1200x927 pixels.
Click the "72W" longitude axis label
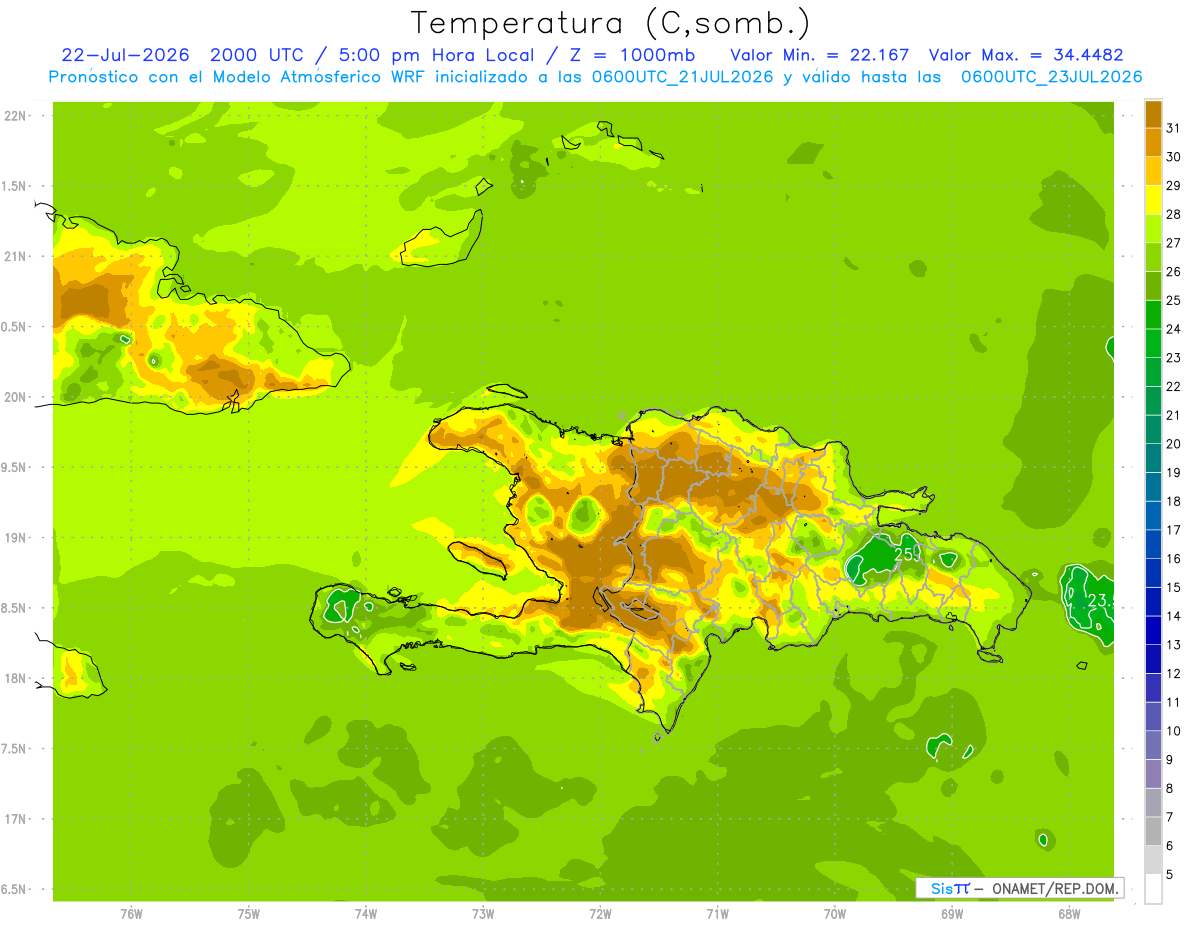click(x=600, y=913)
